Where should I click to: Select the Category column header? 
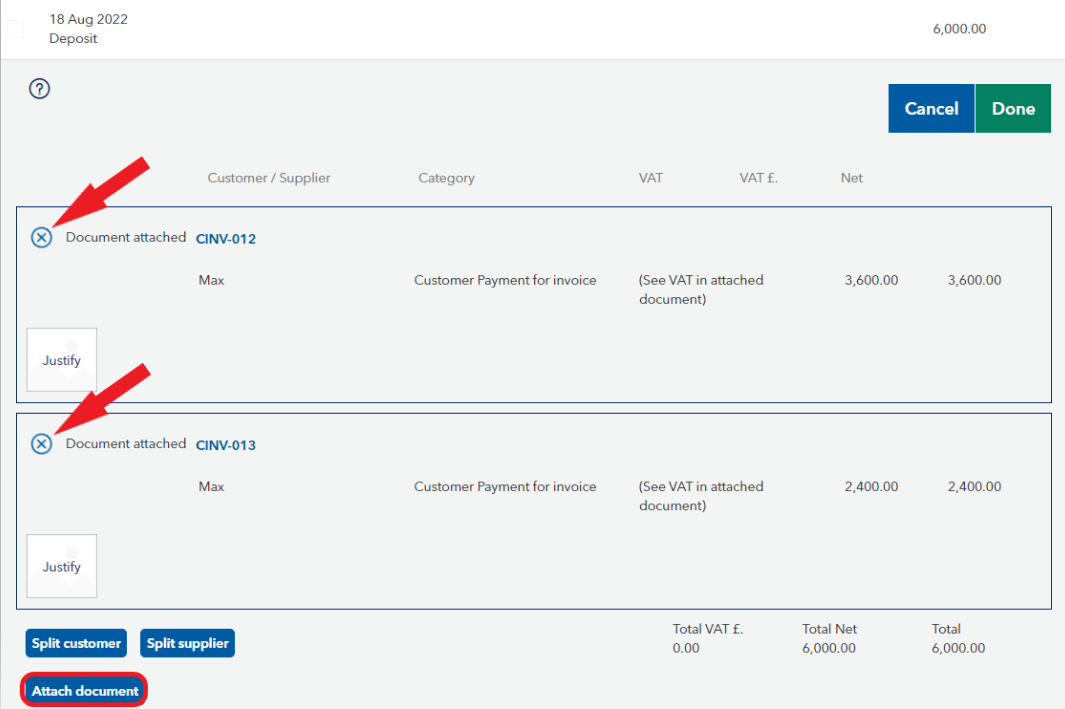[x=446, y=178]
